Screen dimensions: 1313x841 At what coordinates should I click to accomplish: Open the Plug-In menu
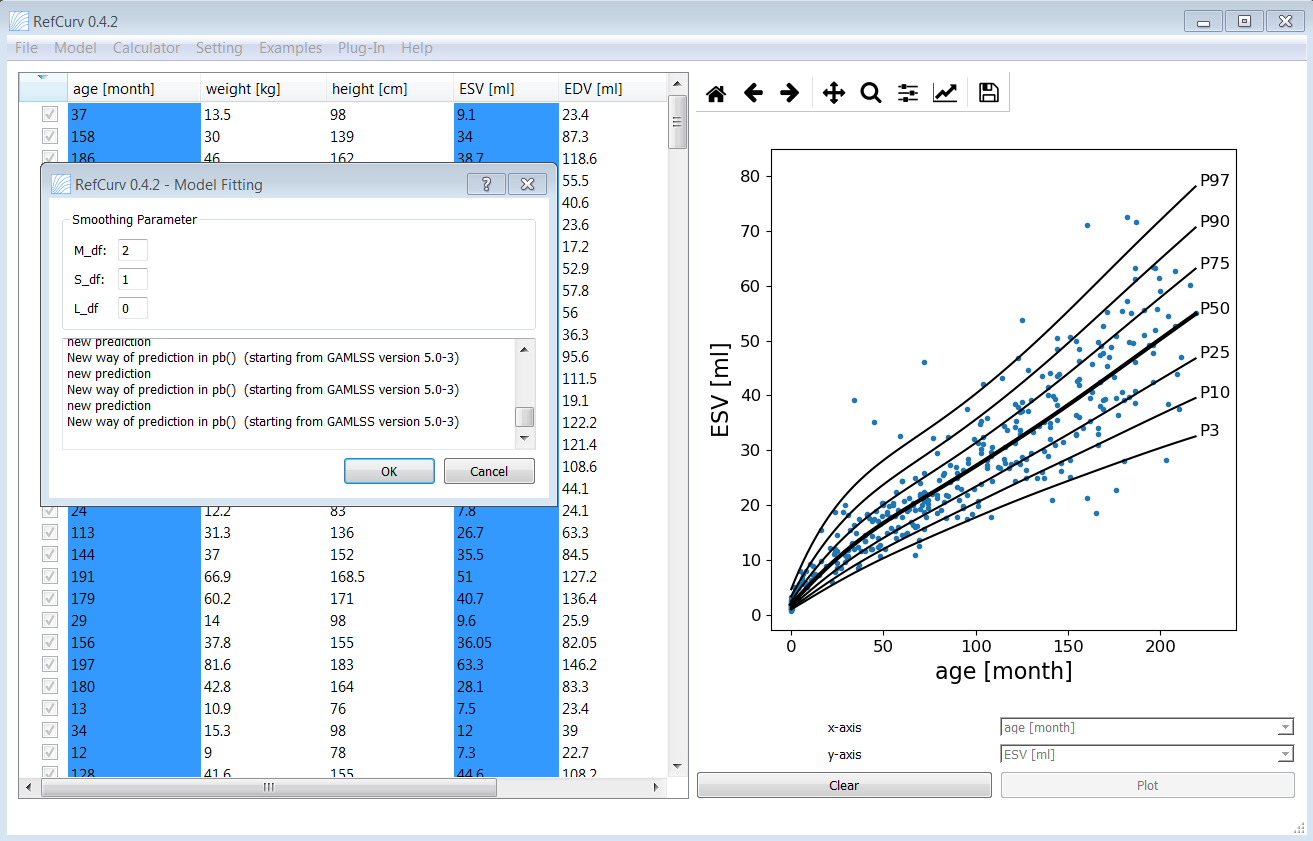[361, 48]
